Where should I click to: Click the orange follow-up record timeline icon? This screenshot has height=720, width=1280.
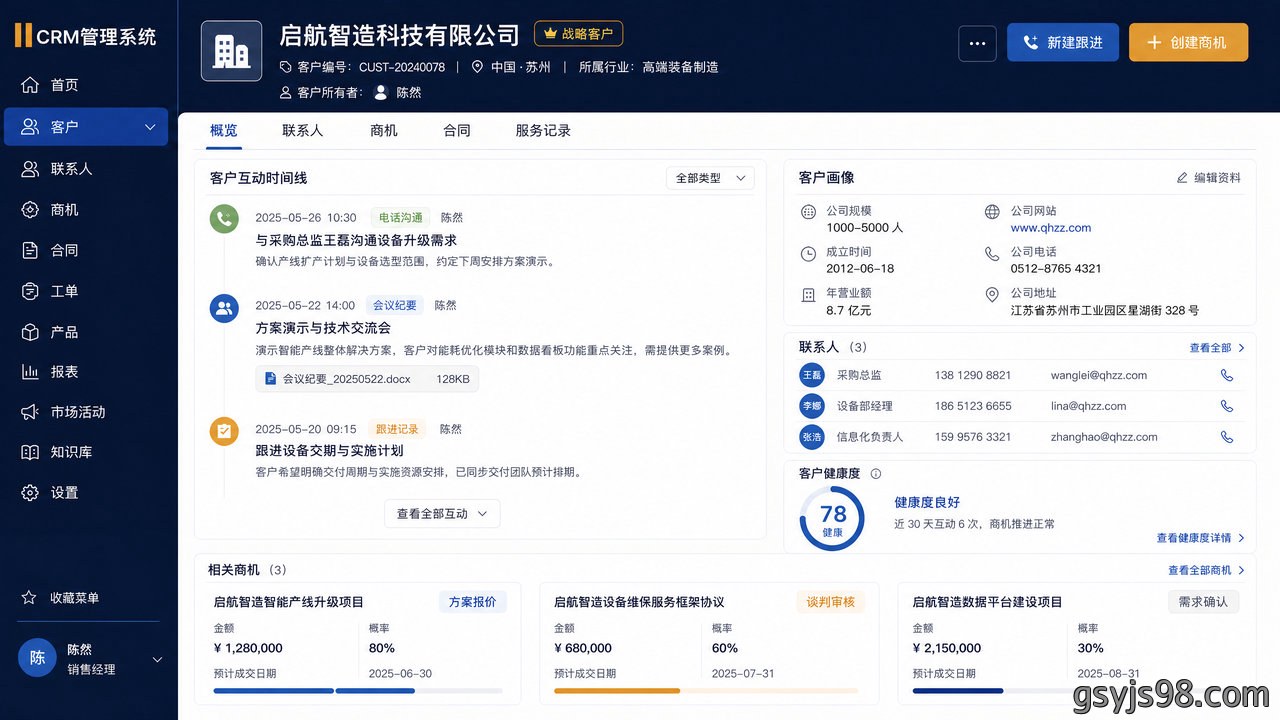pyautogui.click(x=224, y=431)
